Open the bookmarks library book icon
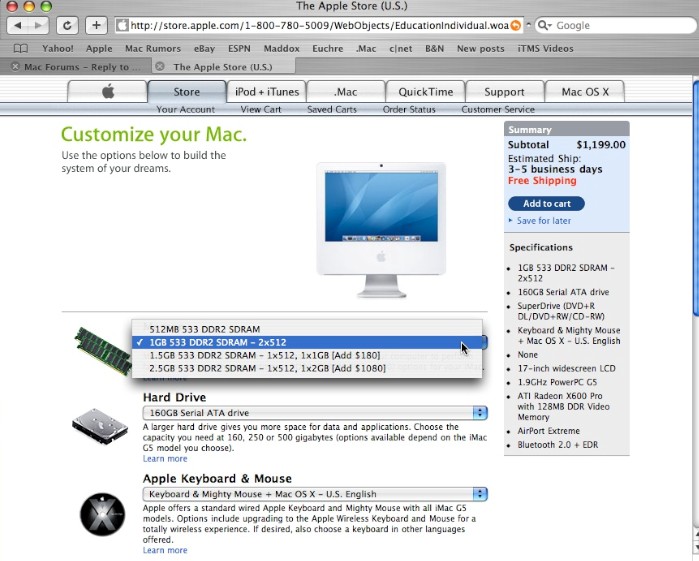The height and width of the screenshot is (561, 699). 21,48
